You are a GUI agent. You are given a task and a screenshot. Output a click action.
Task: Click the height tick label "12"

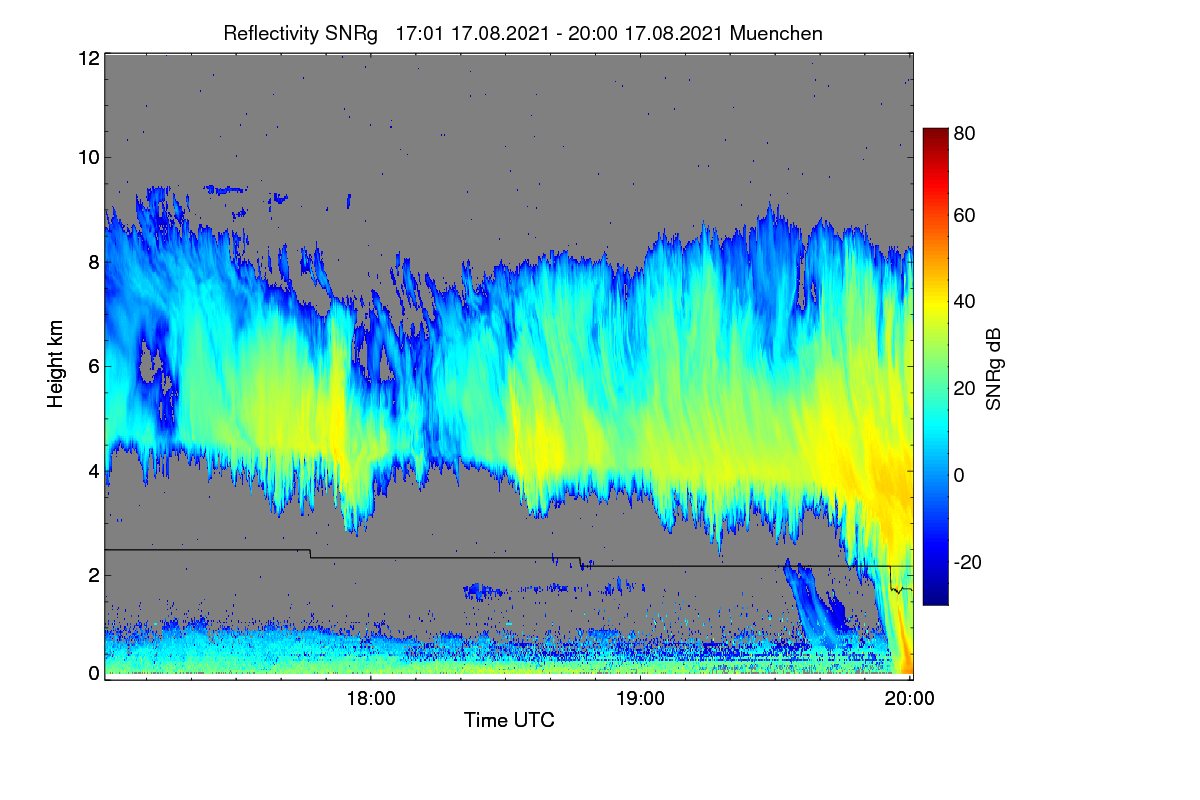(88, 58)
